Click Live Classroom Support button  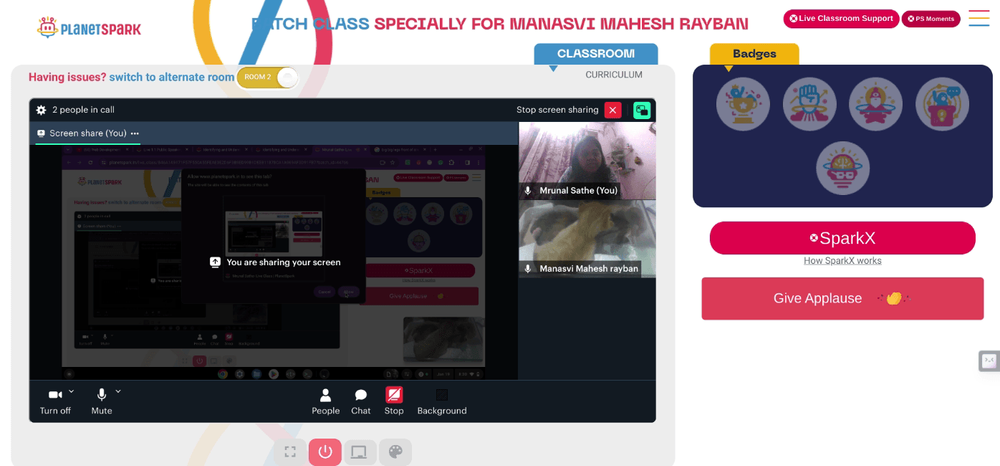tap(841, 18)
